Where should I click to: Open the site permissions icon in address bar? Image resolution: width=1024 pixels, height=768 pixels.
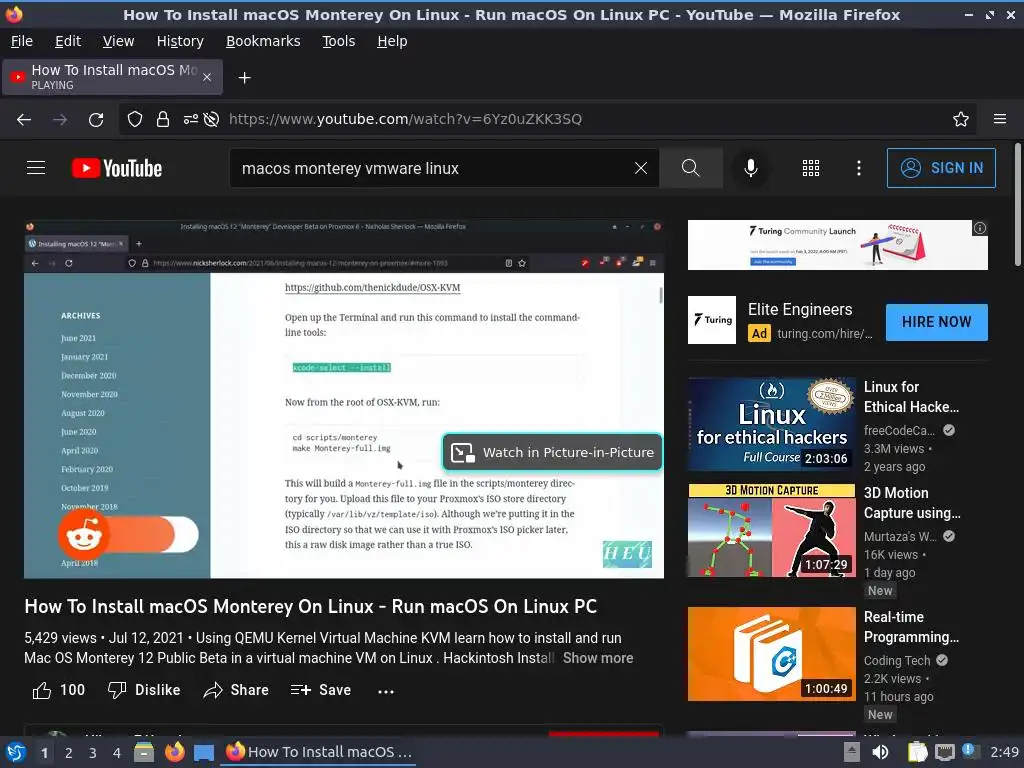tap(190, 119)
